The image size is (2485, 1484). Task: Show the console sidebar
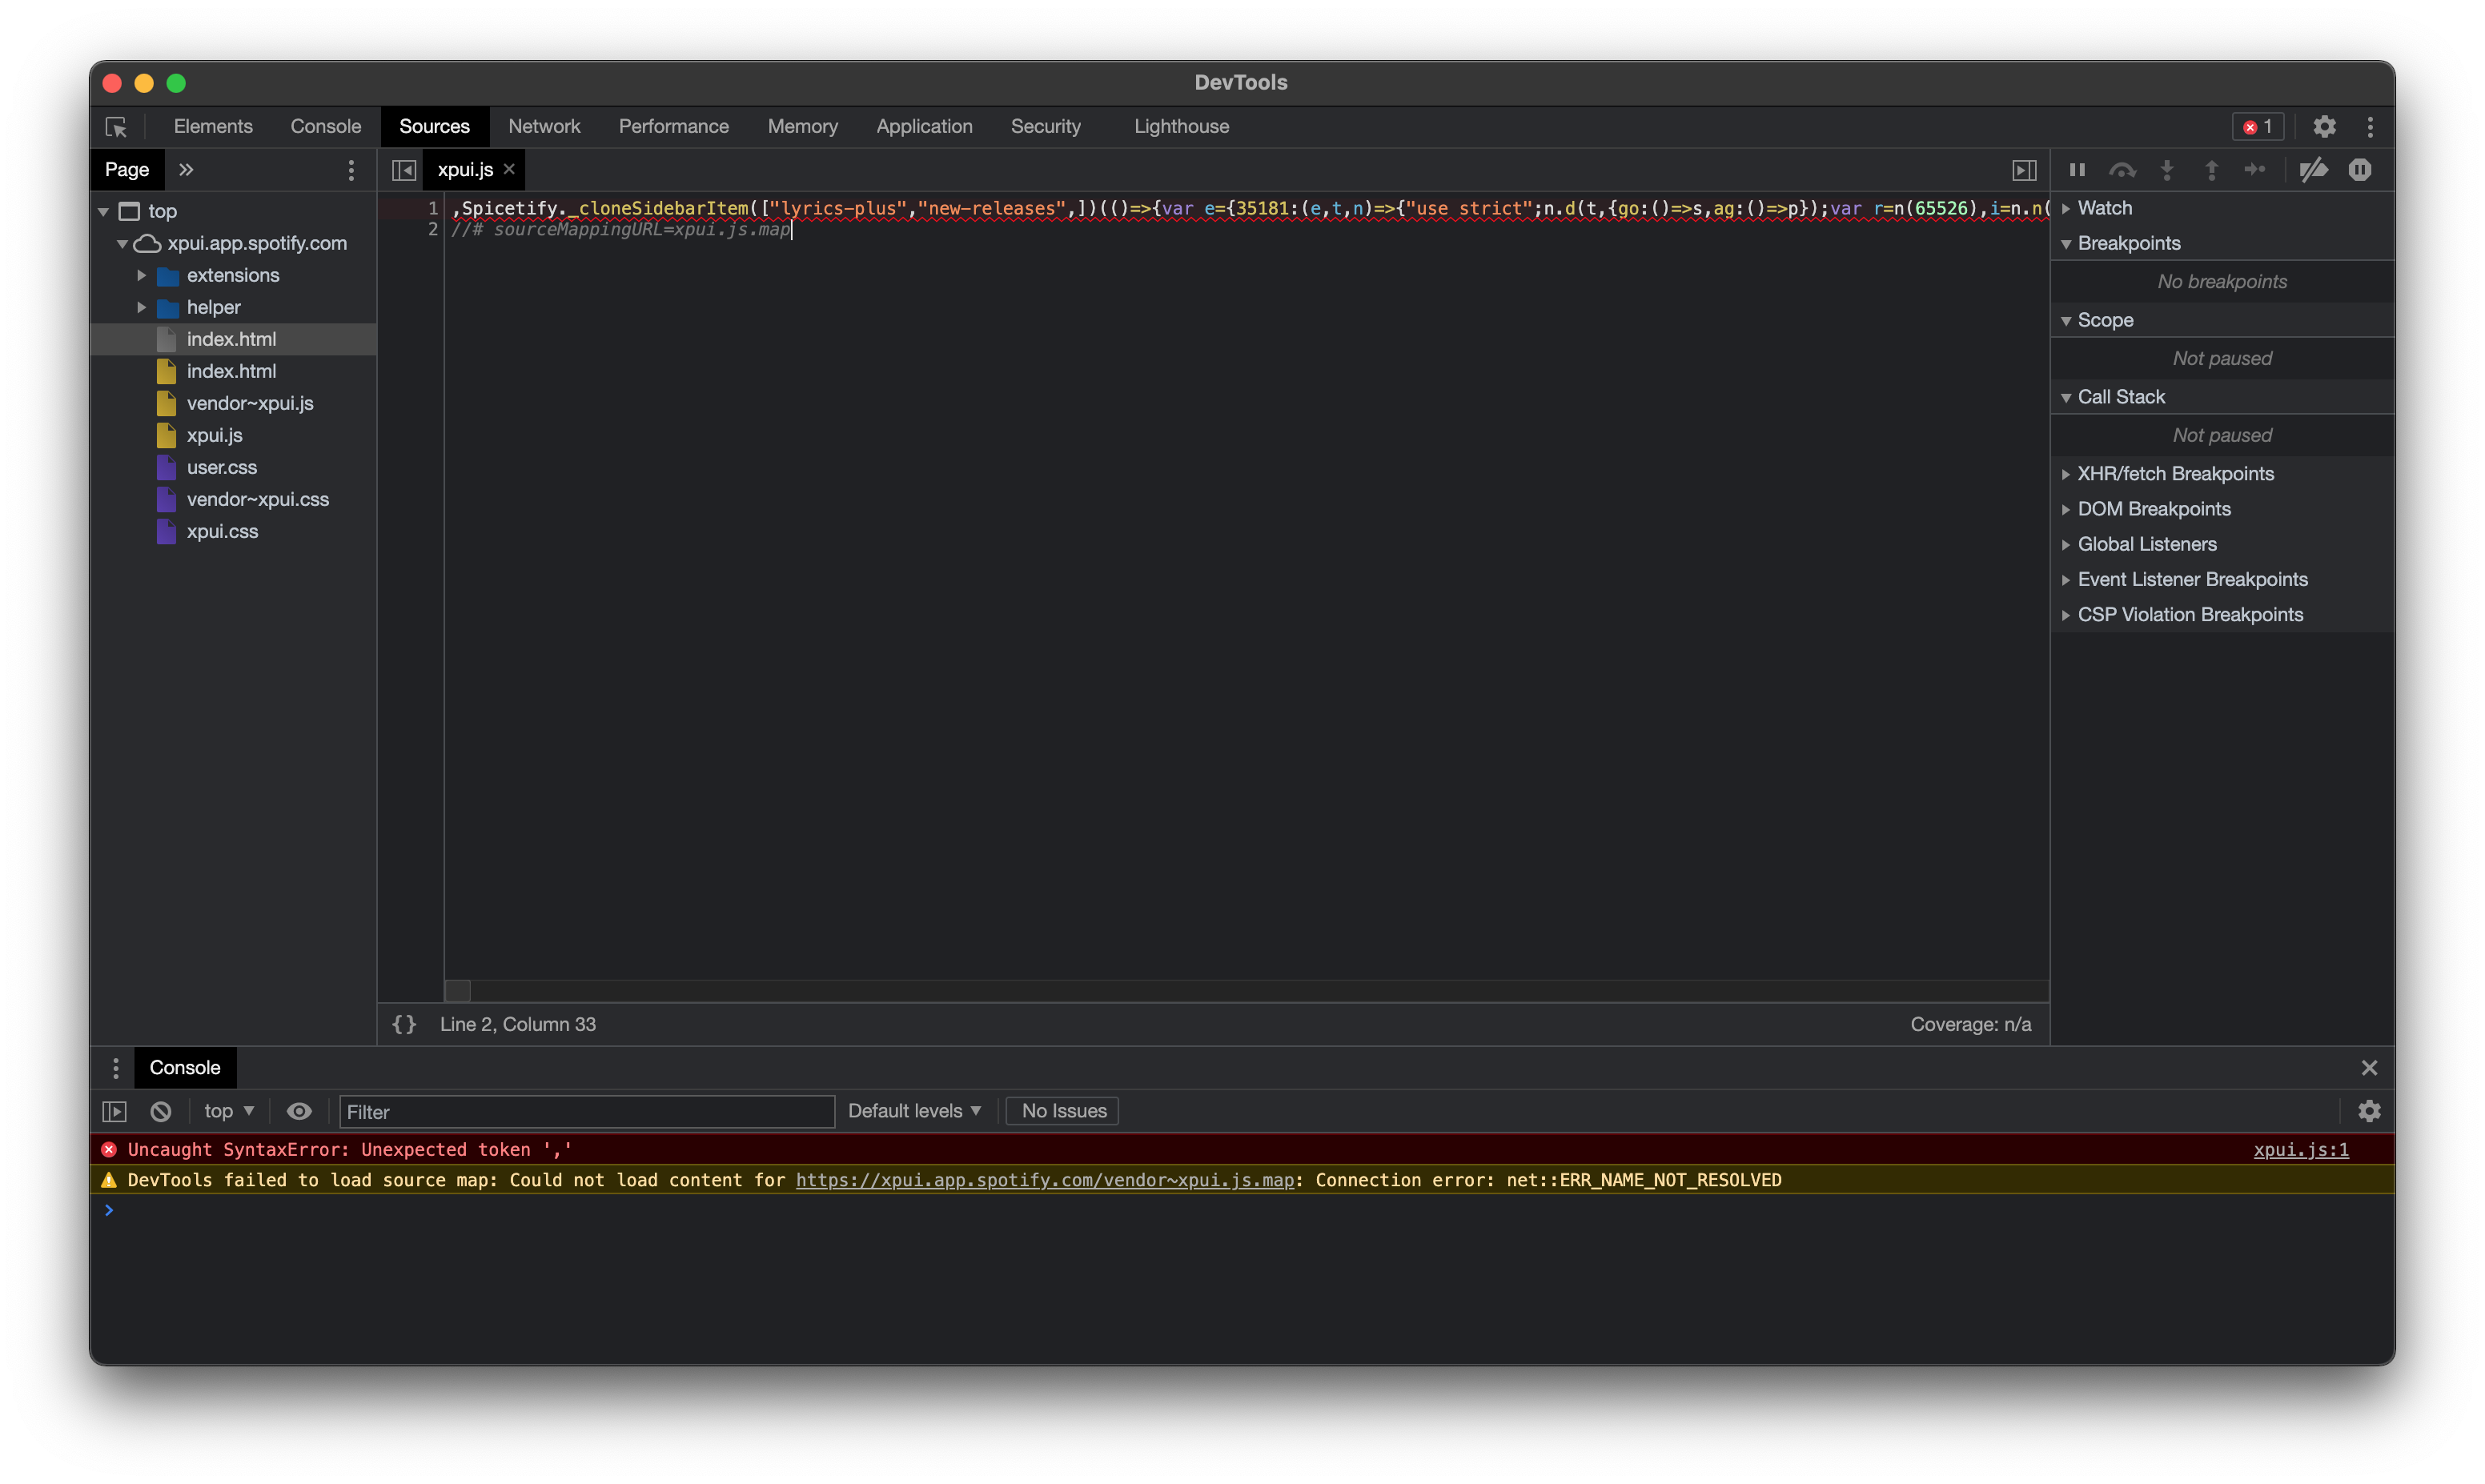(x=115, y=1111)
